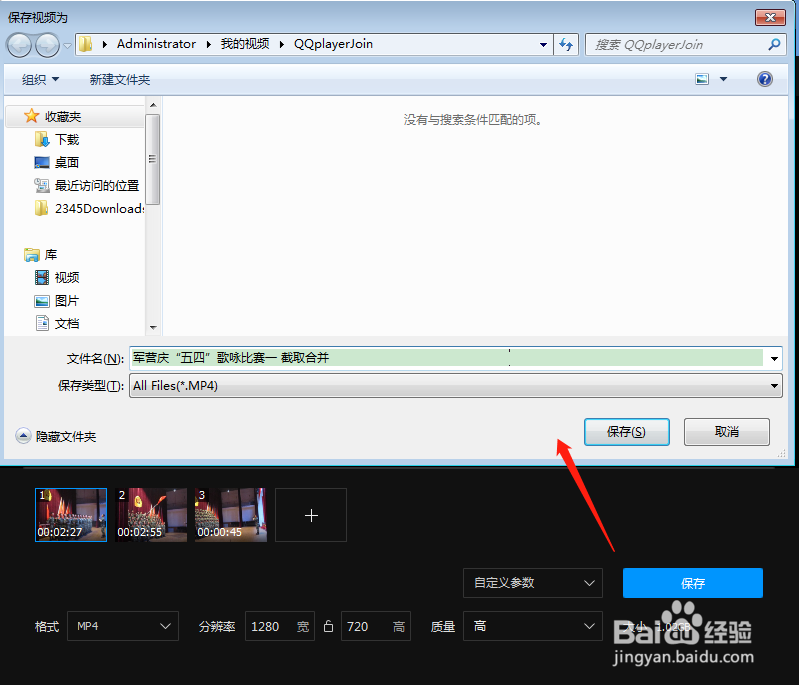Click the 文件名 text field
The image size is (799, 685).
pyautogui.click(x=447, y=358)
